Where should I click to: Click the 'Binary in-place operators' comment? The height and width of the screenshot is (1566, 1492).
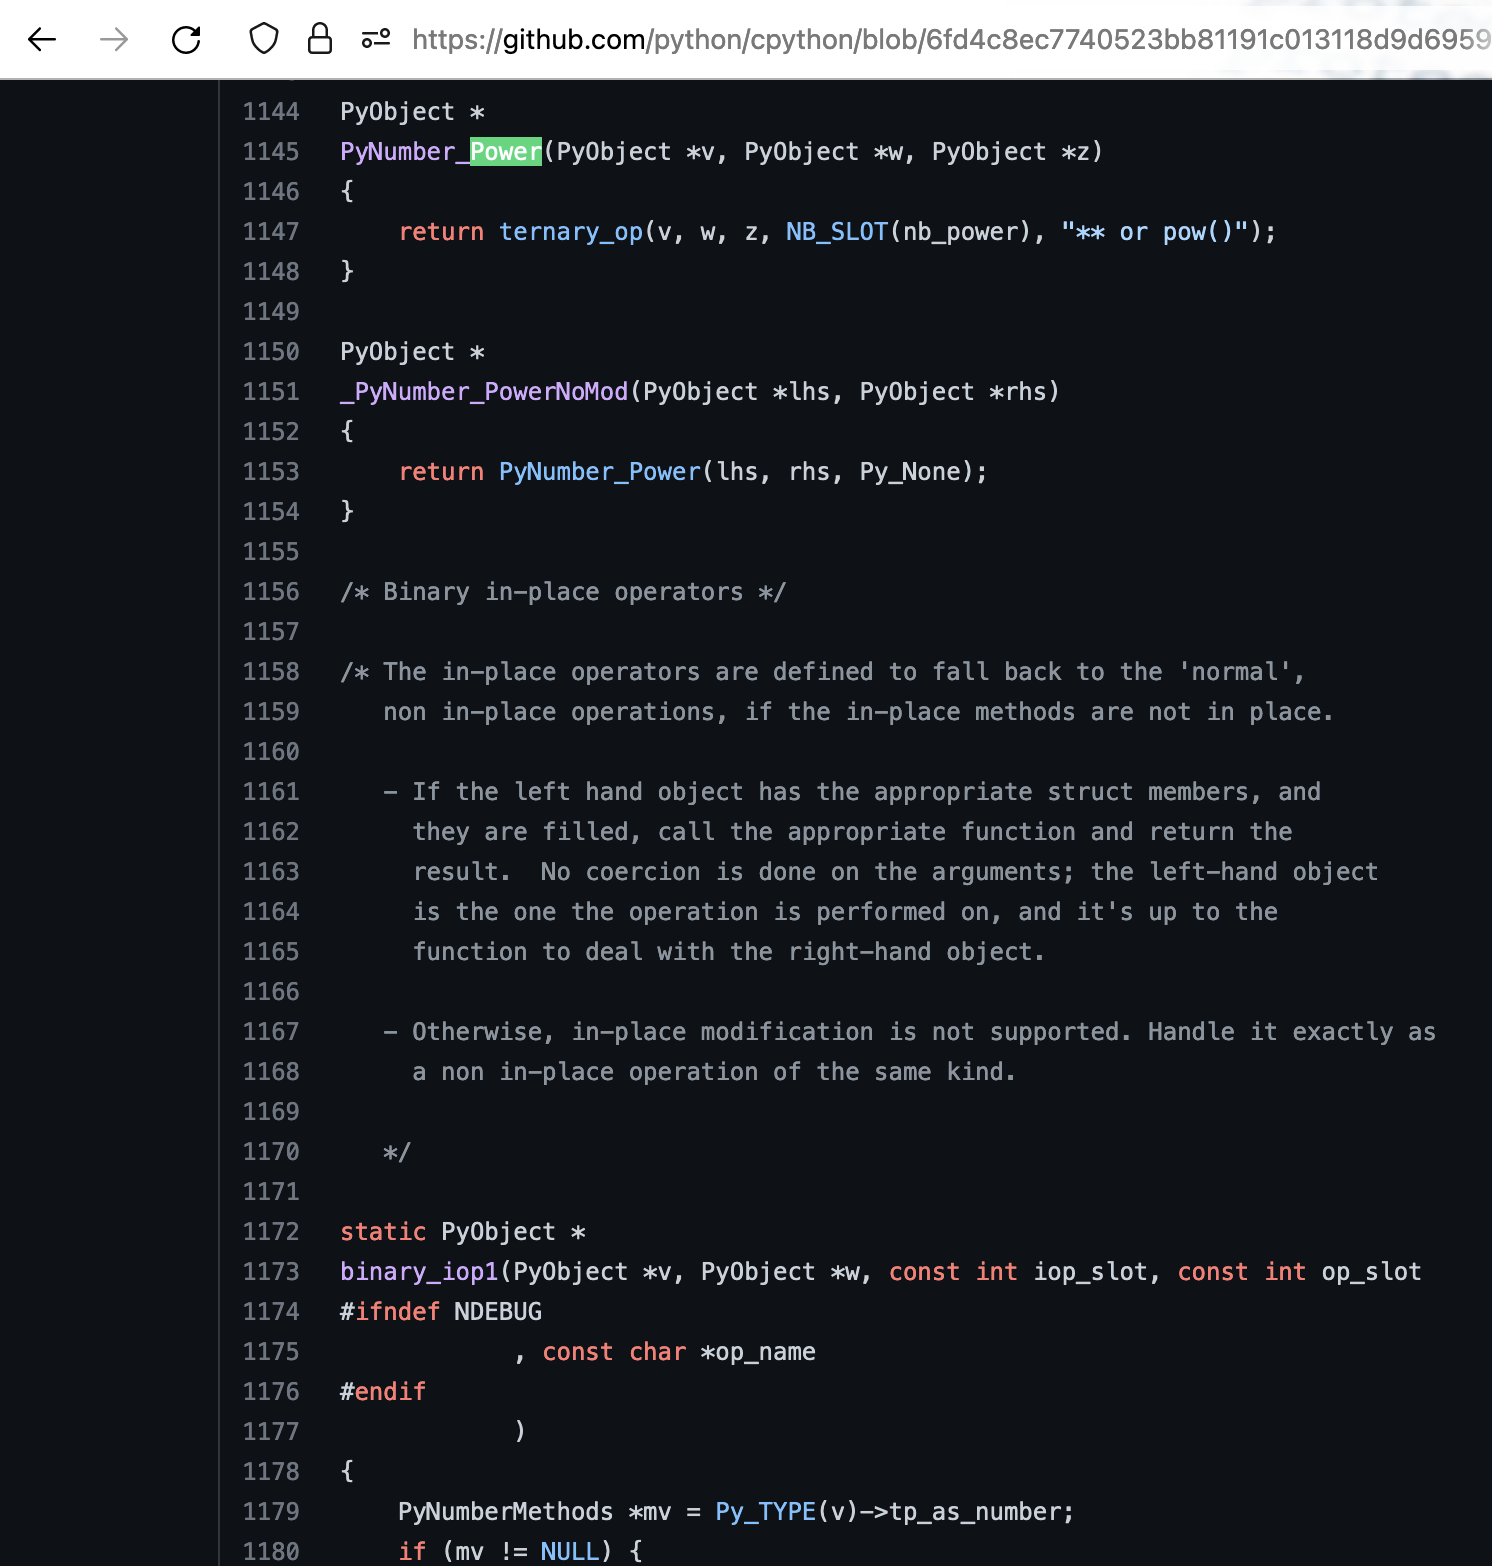click(563, 592)
